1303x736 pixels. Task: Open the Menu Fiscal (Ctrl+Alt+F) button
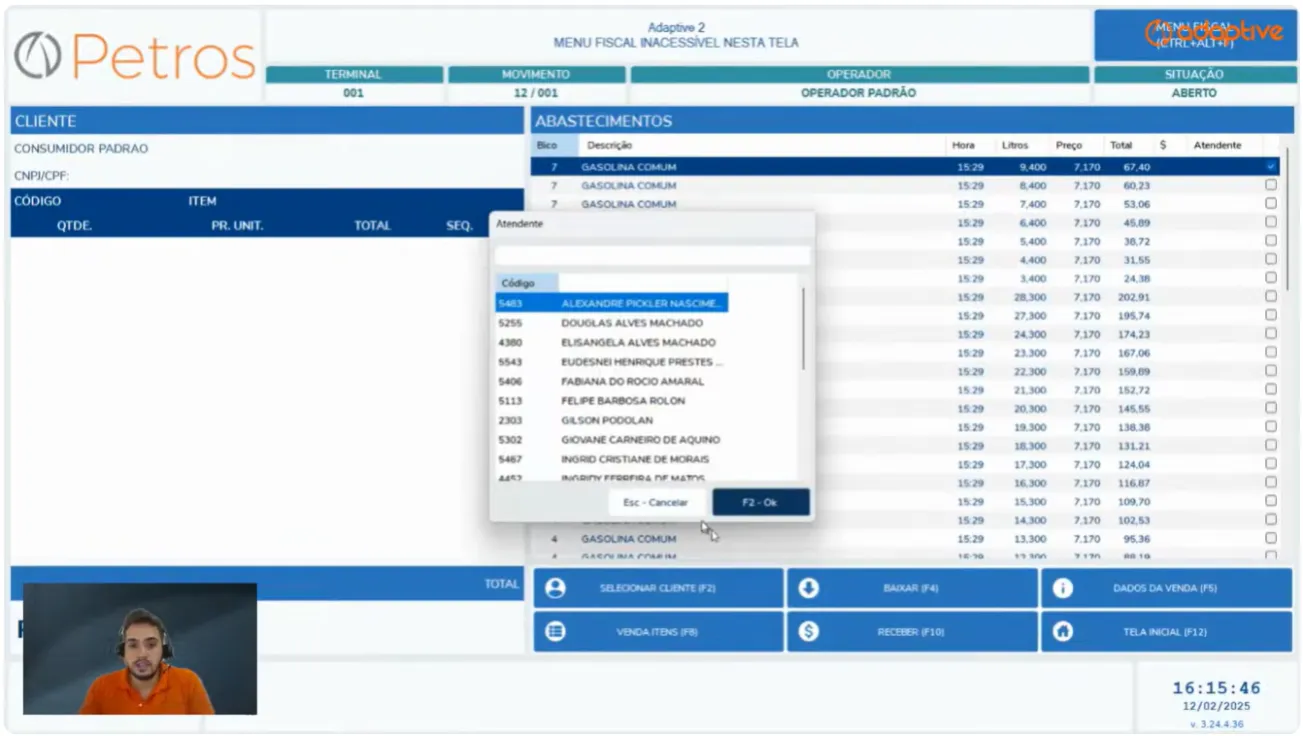click(1195, 35)
